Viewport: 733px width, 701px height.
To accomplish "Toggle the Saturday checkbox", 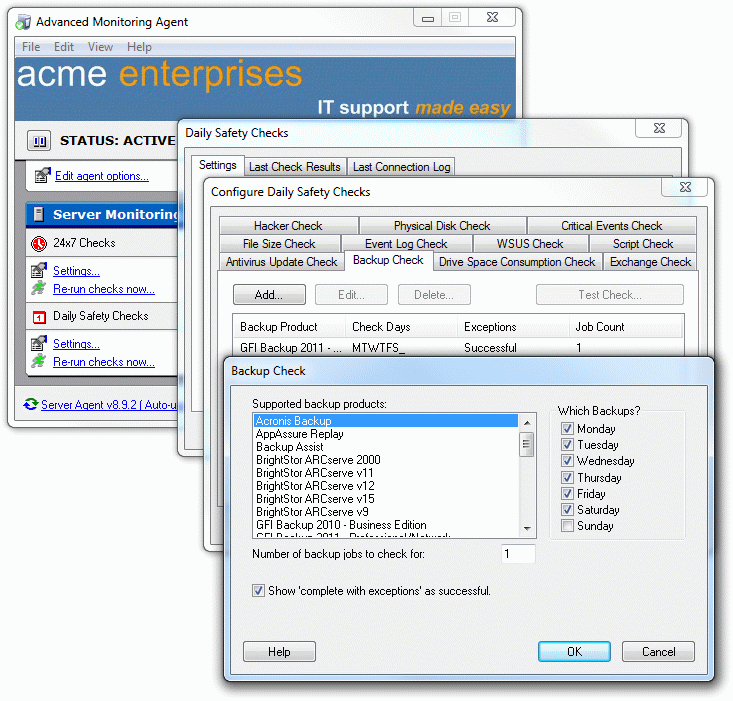I will tap(567, 509).
